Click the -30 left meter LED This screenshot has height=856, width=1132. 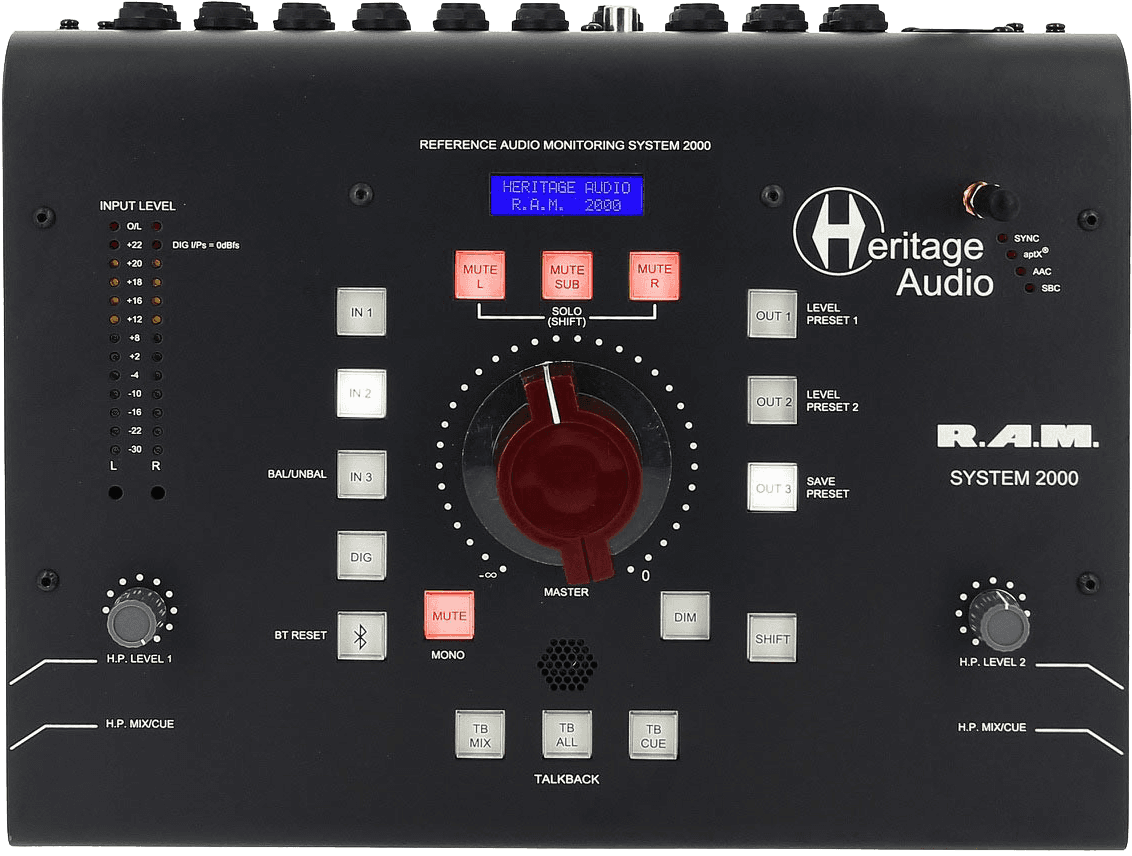(x=114, y=449)
